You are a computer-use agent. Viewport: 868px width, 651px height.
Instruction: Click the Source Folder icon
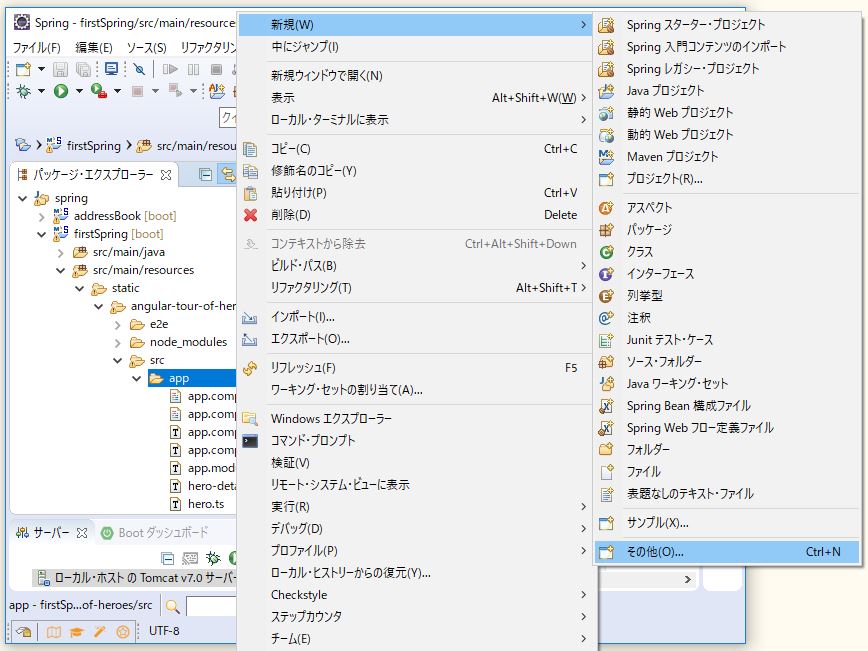pos(606,362)
